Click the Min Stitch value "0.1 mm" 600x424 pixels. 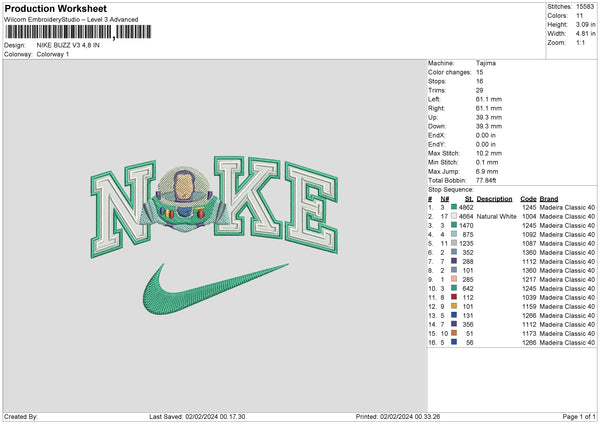(487, 162)
